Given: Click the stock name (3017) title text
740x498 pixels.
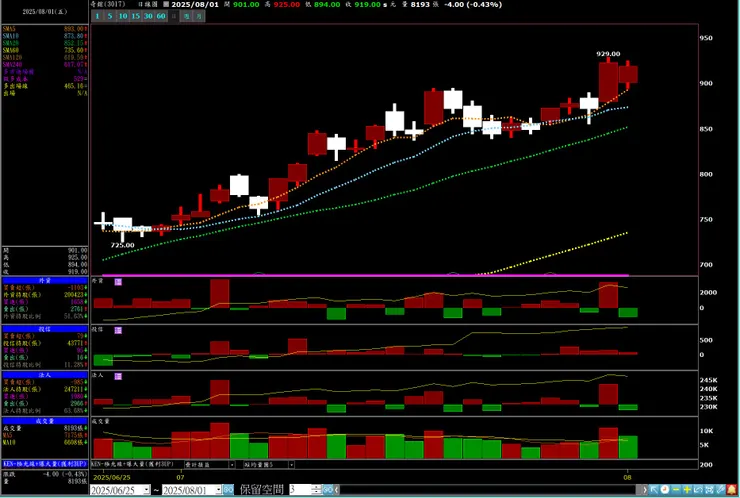Looking at the screenshot, I should (108, 4).
